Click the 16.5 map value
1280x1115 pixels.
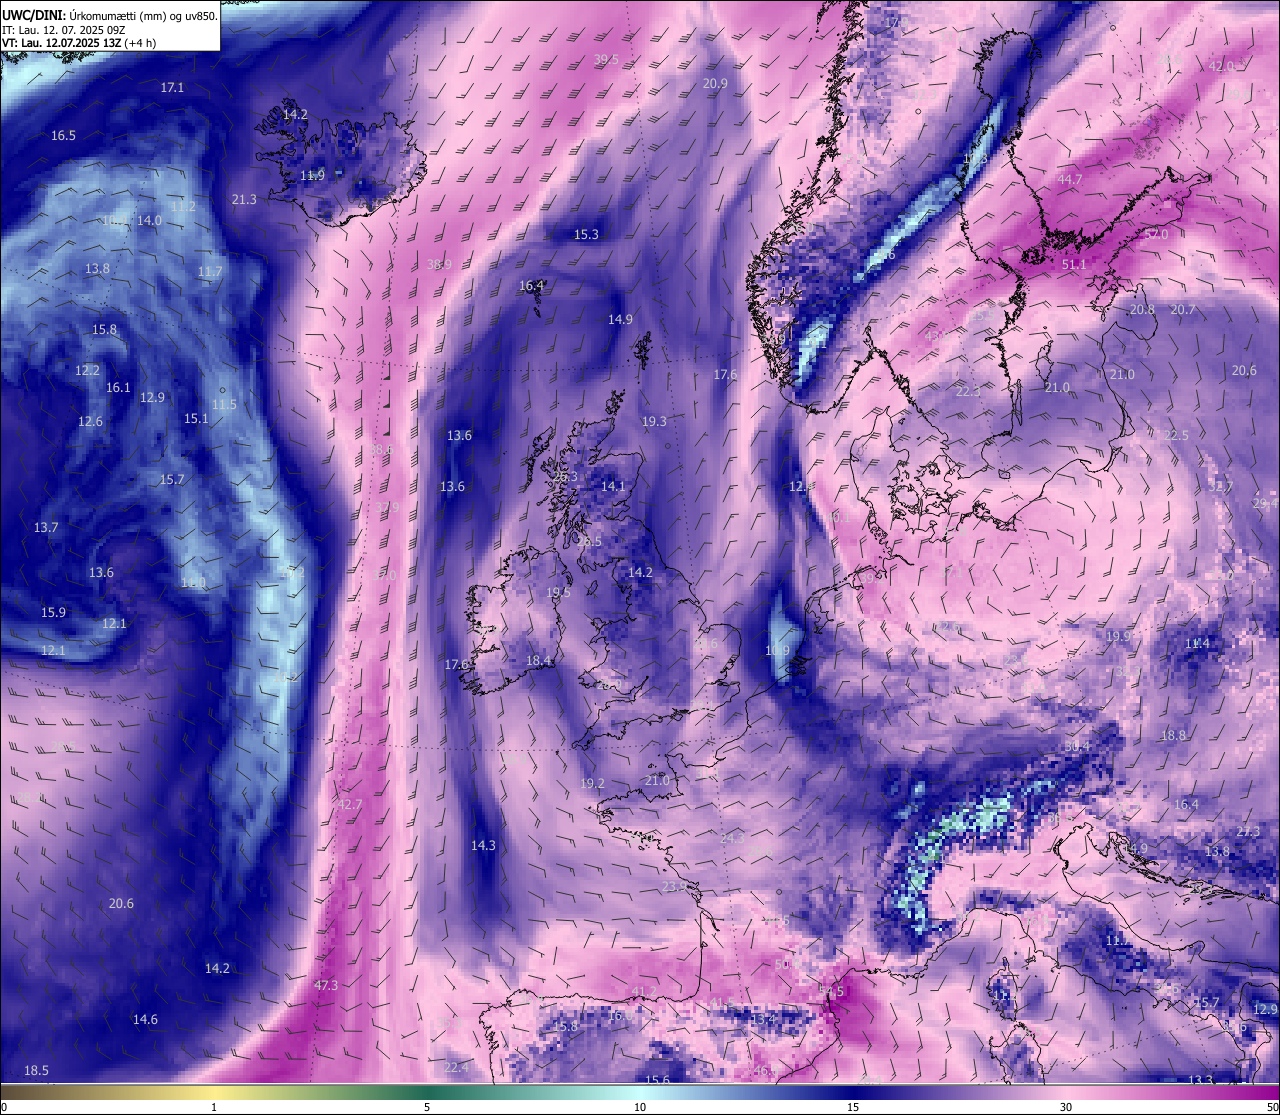point(63,136)
